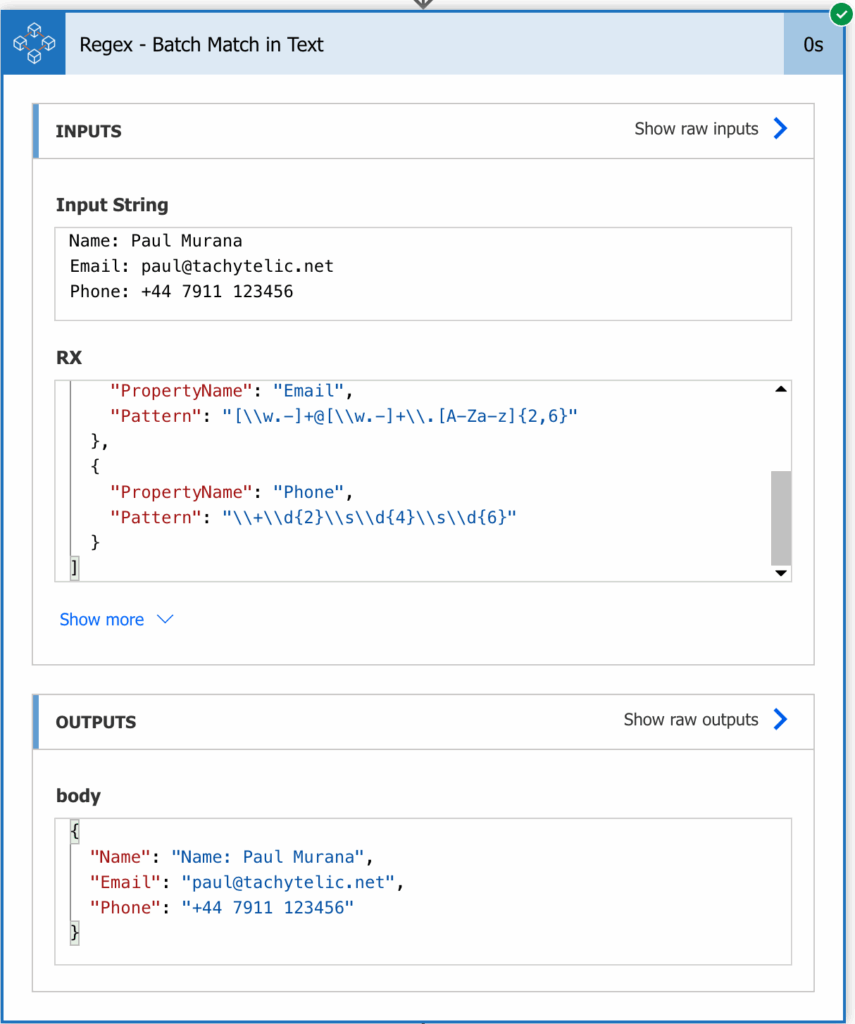
Task: Open Show raw outputs link
Action: (691, 719)
